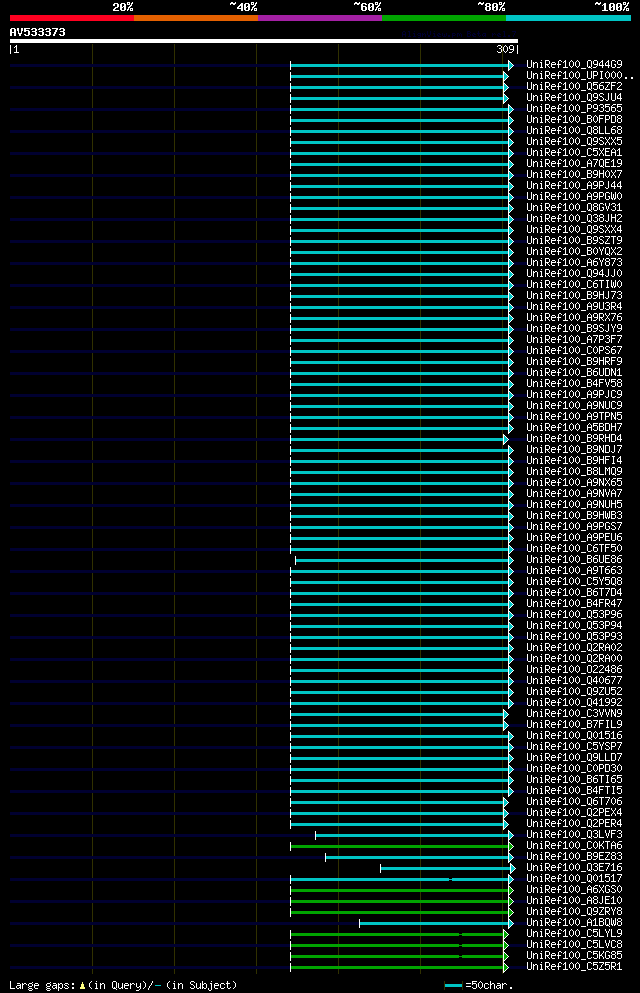Screen dimensions: 640x993
Task: Select hit label UniRef100_A9U3R4
Action: (574, 307)
